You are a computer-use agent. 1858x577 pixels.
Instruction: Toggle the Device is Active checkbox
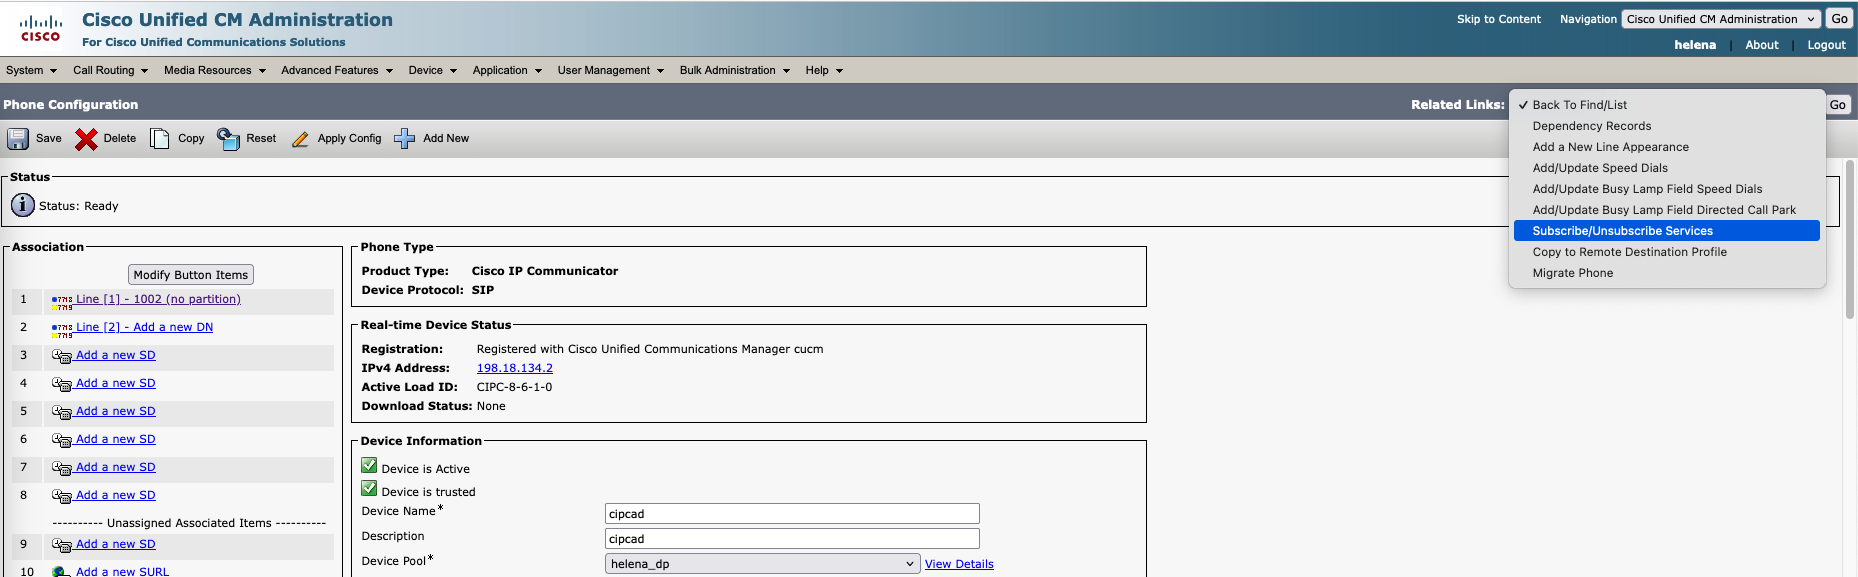coord(369,466)
